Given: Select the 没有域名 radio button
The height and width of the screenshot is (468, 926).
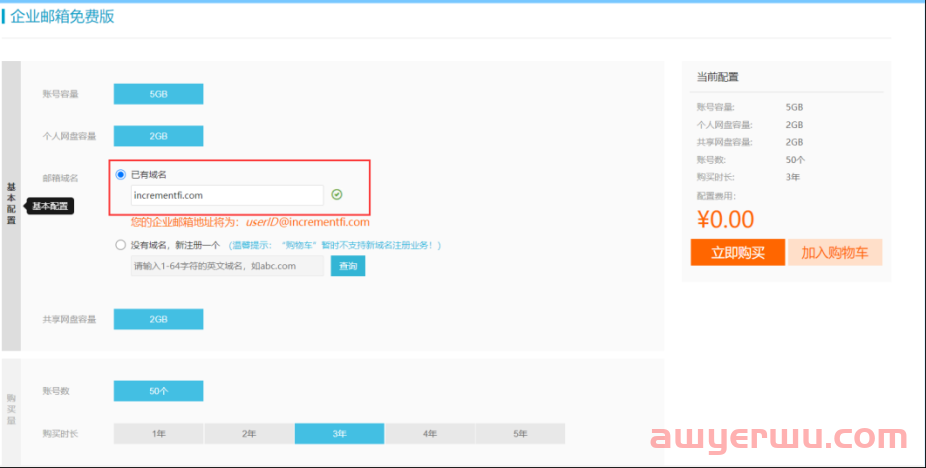Looking at the screenshot, I should 121,244.
